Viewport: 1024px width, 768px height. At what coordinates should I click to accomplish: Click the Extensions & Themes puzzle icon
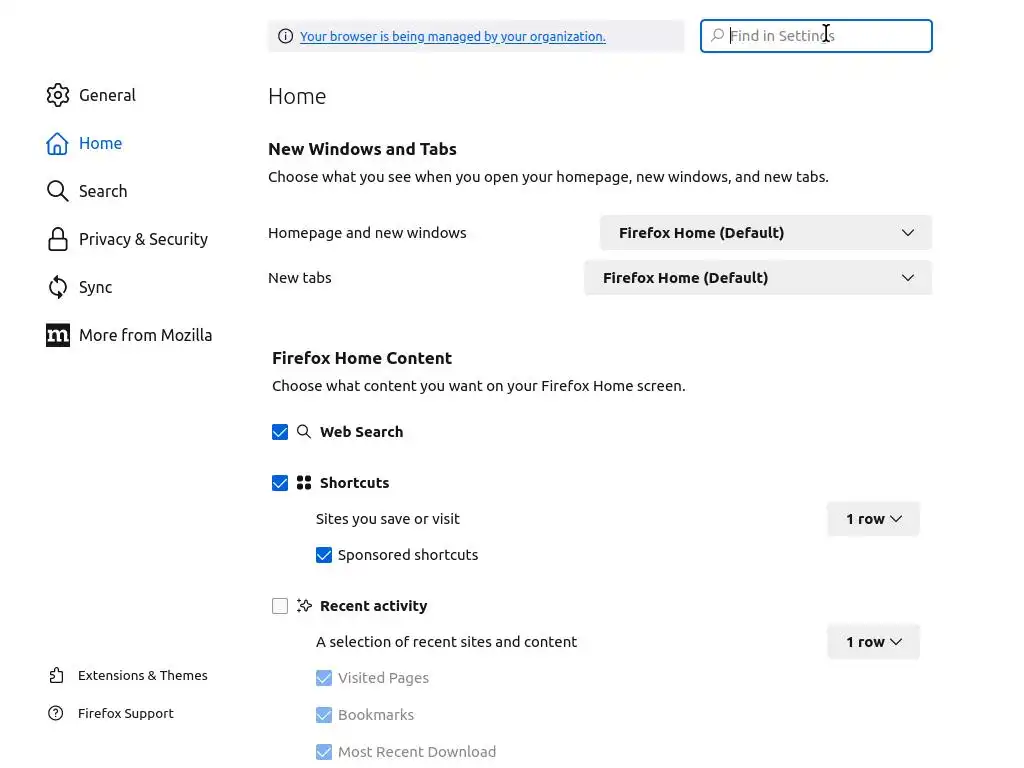coord(56,676)
